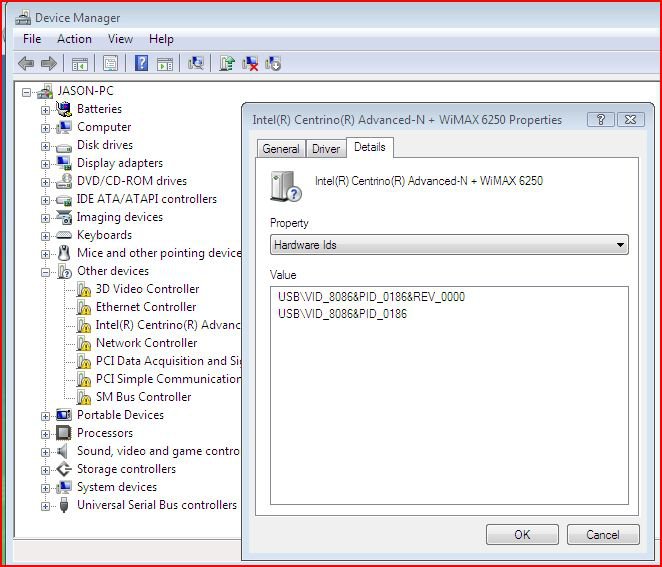Expand the Portable Devices node

(x=45, y=416)
